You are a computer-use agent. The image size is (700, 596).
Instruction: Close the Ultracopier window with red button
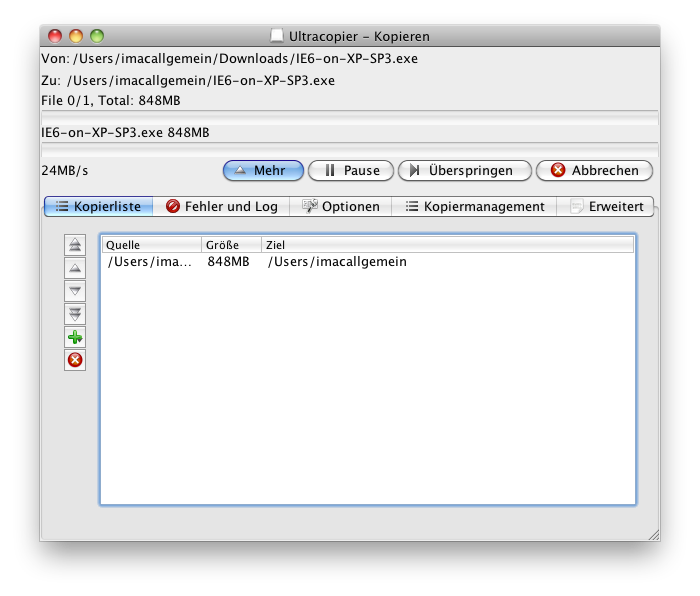55,36
